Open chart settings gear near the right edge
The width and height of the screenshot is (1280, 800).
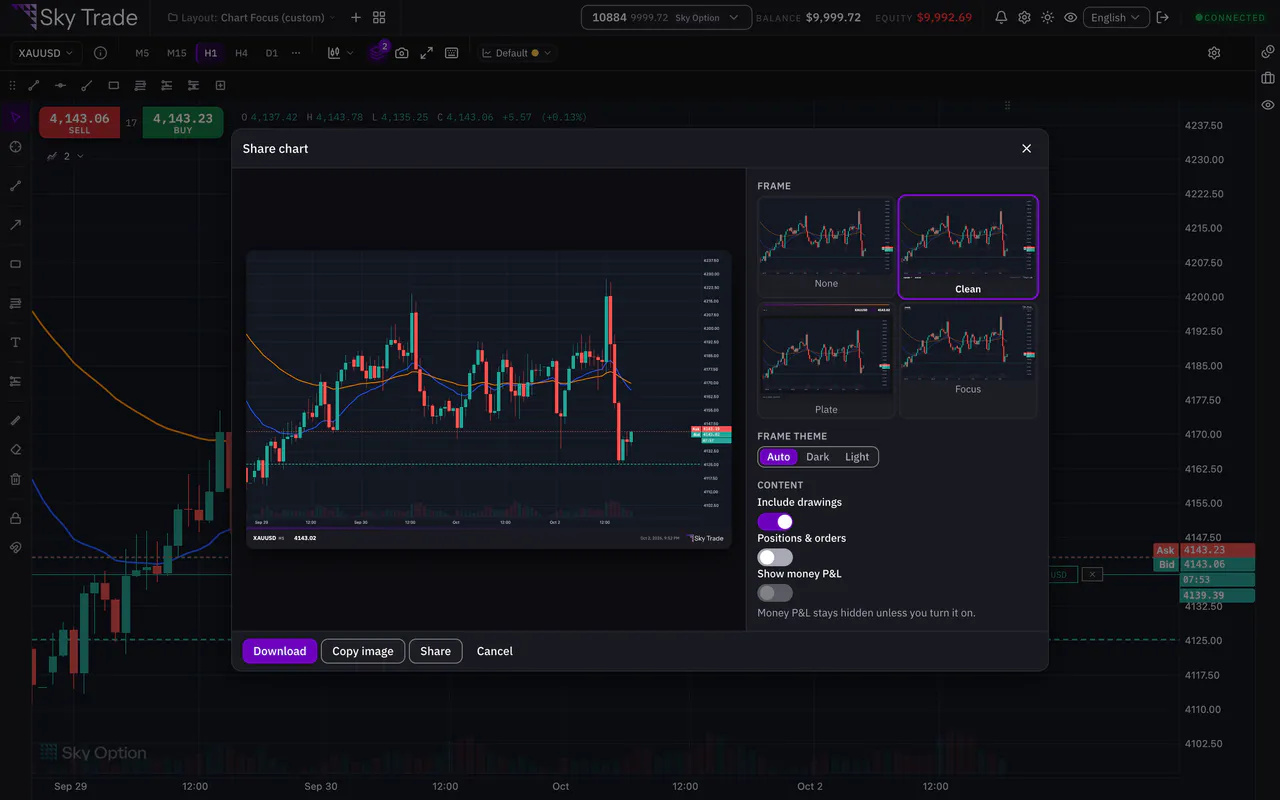(1214, 53)
